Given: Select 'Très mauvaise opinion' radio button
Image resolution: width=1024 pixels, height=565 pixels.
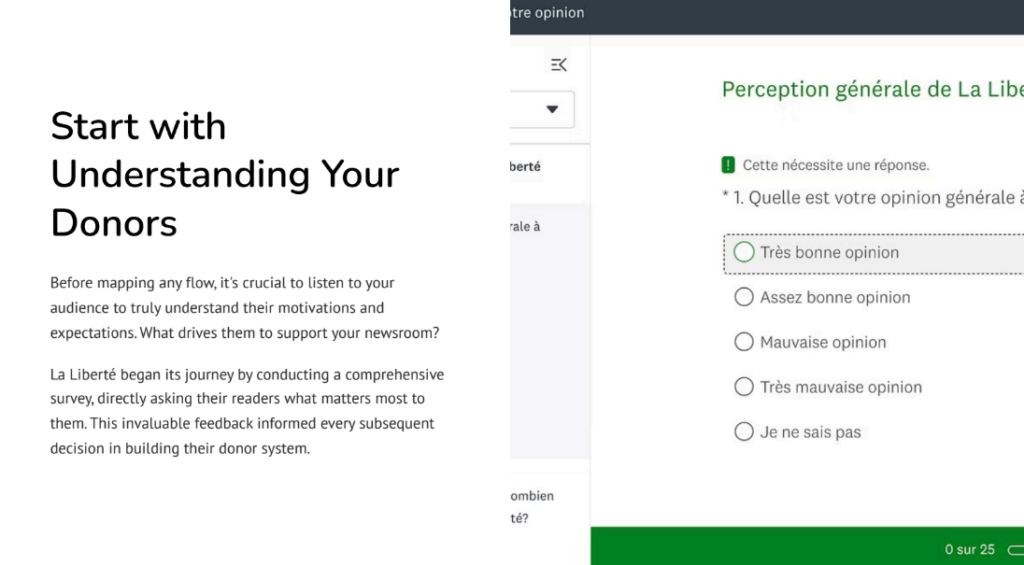Looking at the screenshot, I should click(x=744, y=387).
